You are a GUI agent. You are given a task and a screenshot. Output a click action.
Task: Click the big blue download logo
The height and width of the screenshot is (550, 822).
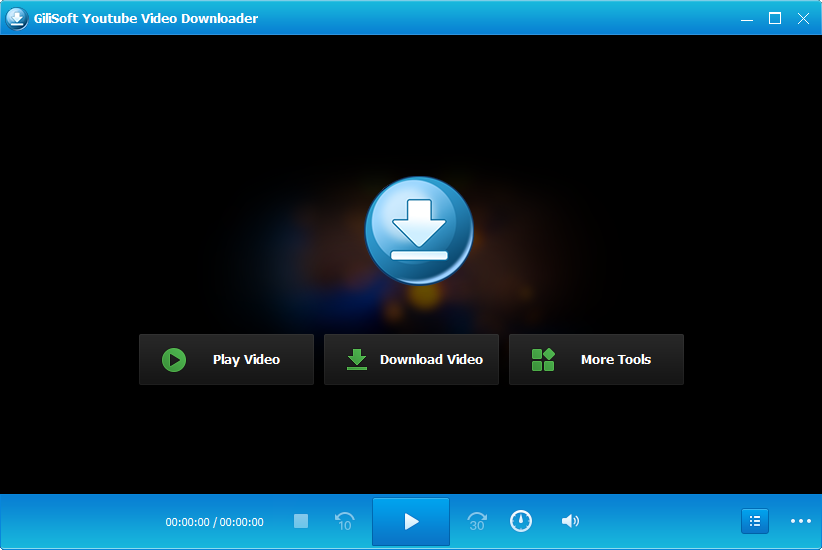tap(419, 231)
